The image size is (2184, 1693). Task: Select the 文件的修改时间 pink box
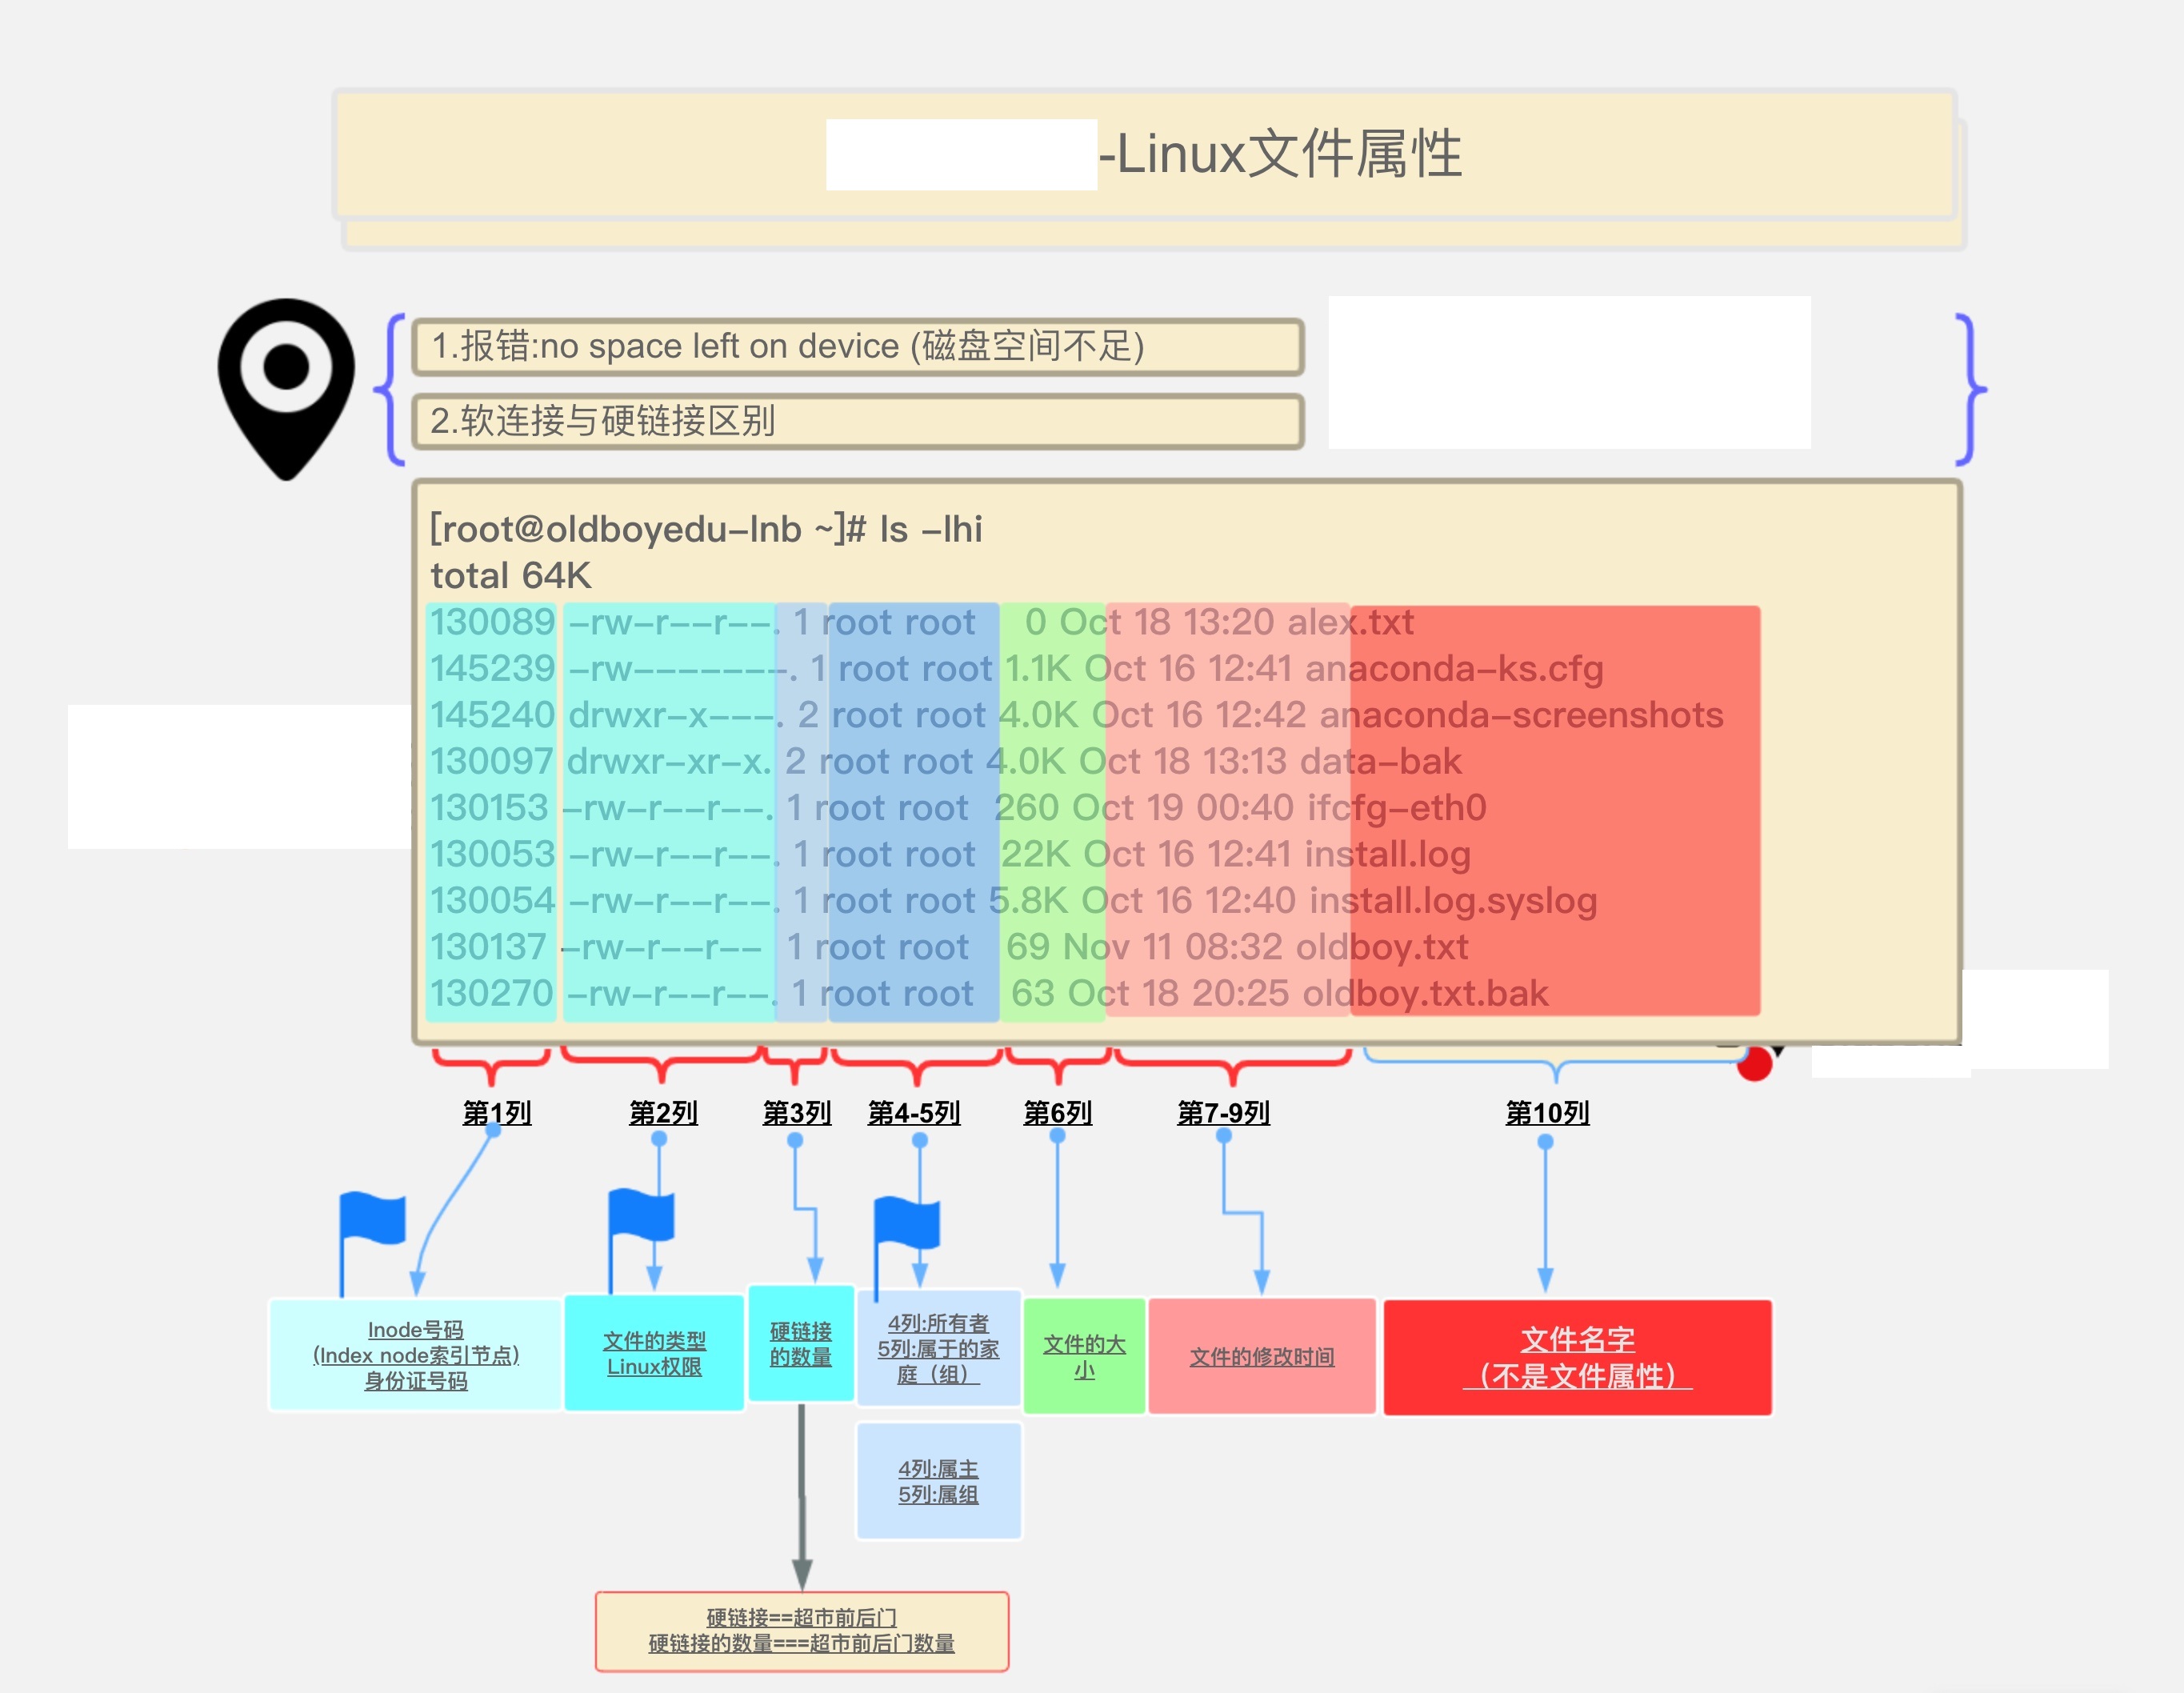coord(1262,1357)
